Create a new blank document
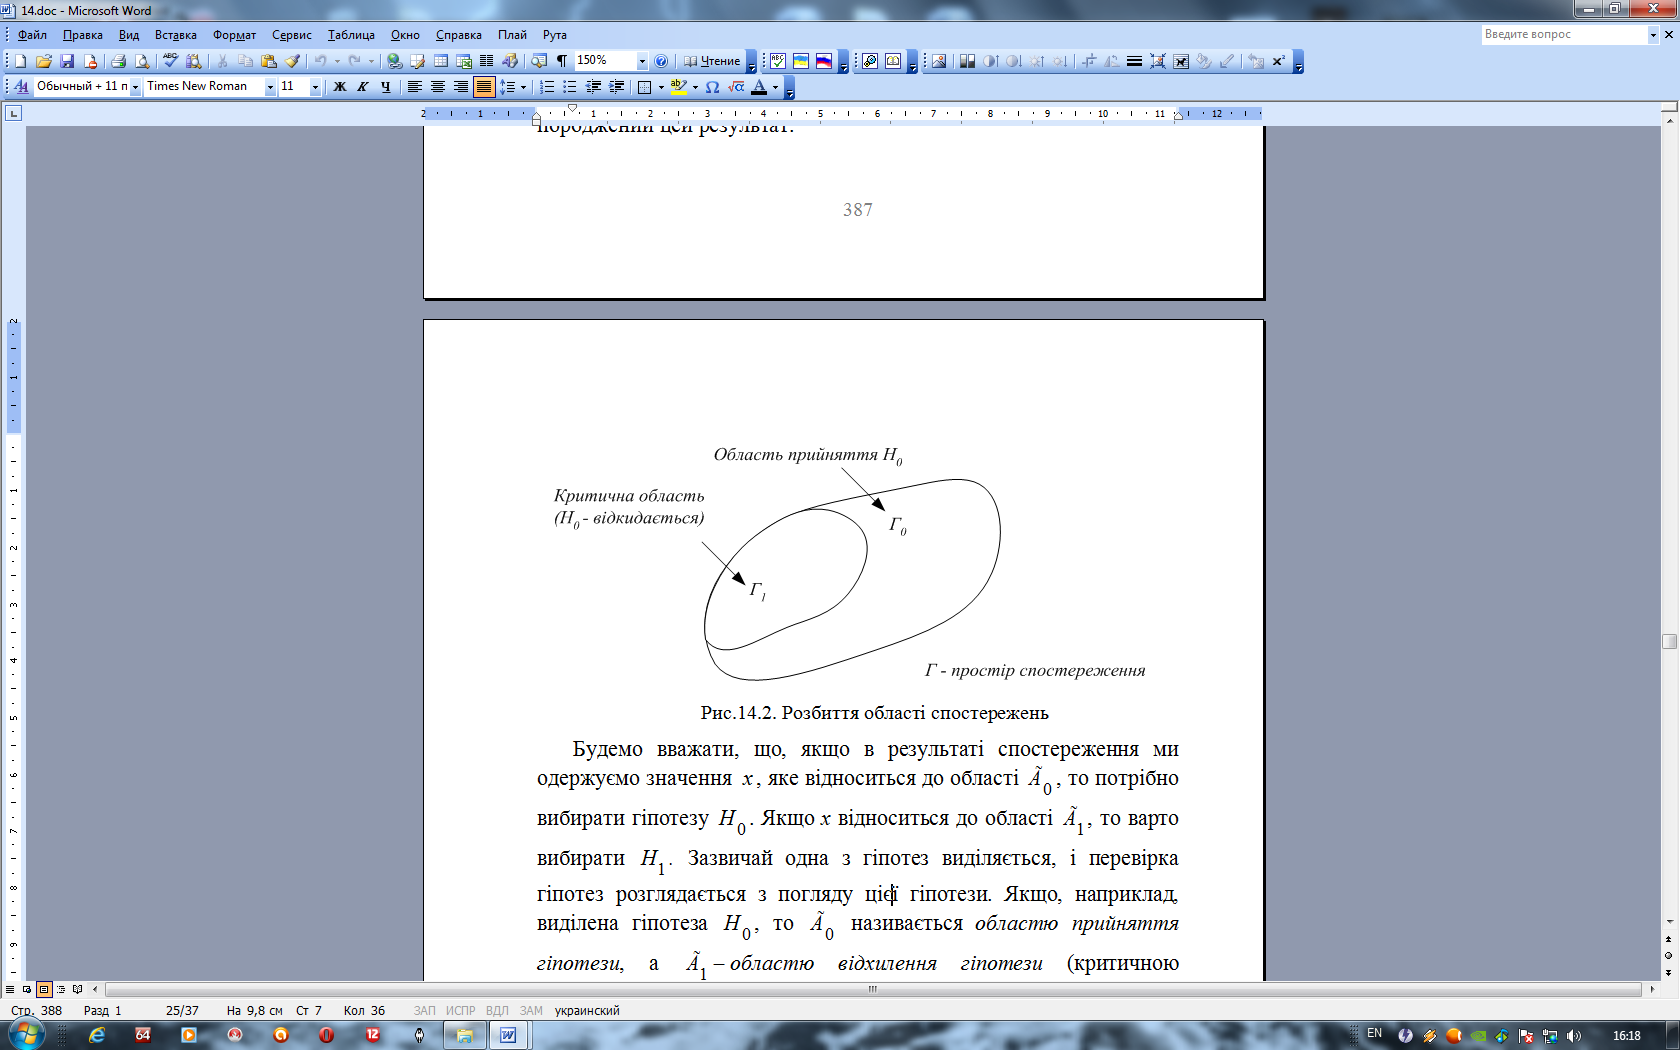 click(20, 61)
